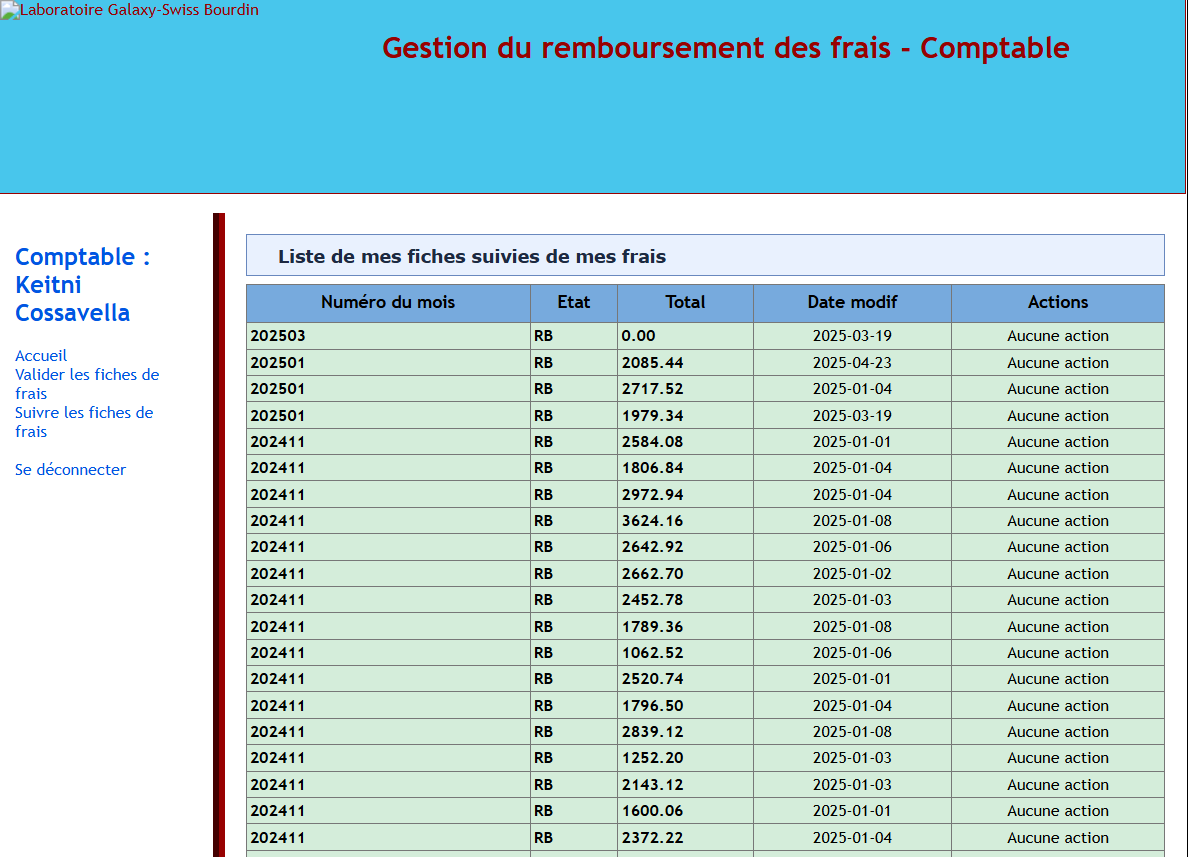The width and height of the screenshot is (1188, 857).
Task: Click total 1252.20 cell
Action: [686, 758]
